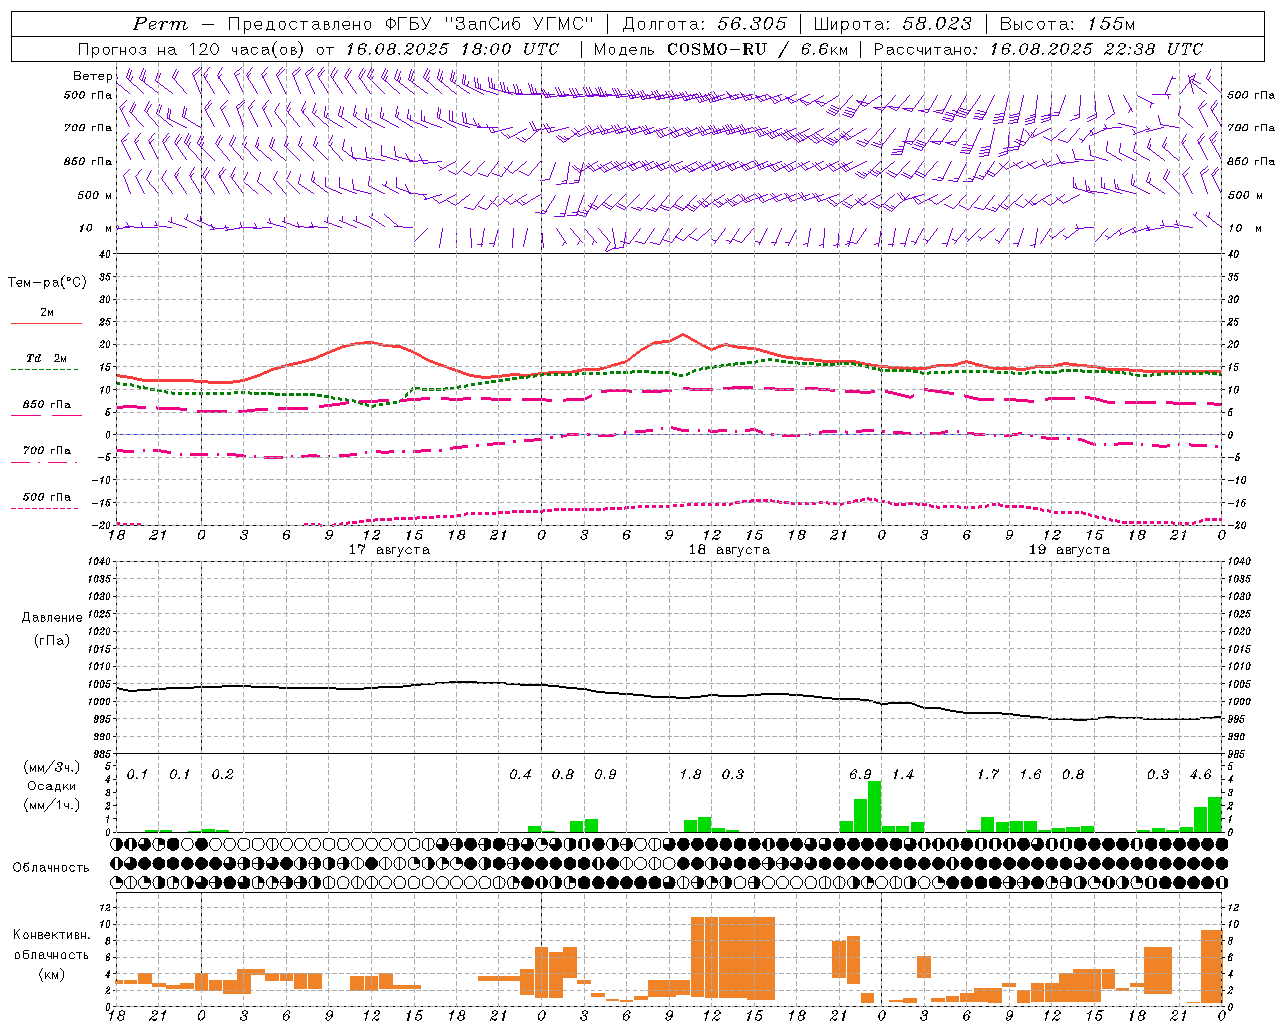The height and width of the screenshot is (1024, 1280).
Task: Click the "(км)" unit under convective cloudiness
Action: click(x=51, y=974)
